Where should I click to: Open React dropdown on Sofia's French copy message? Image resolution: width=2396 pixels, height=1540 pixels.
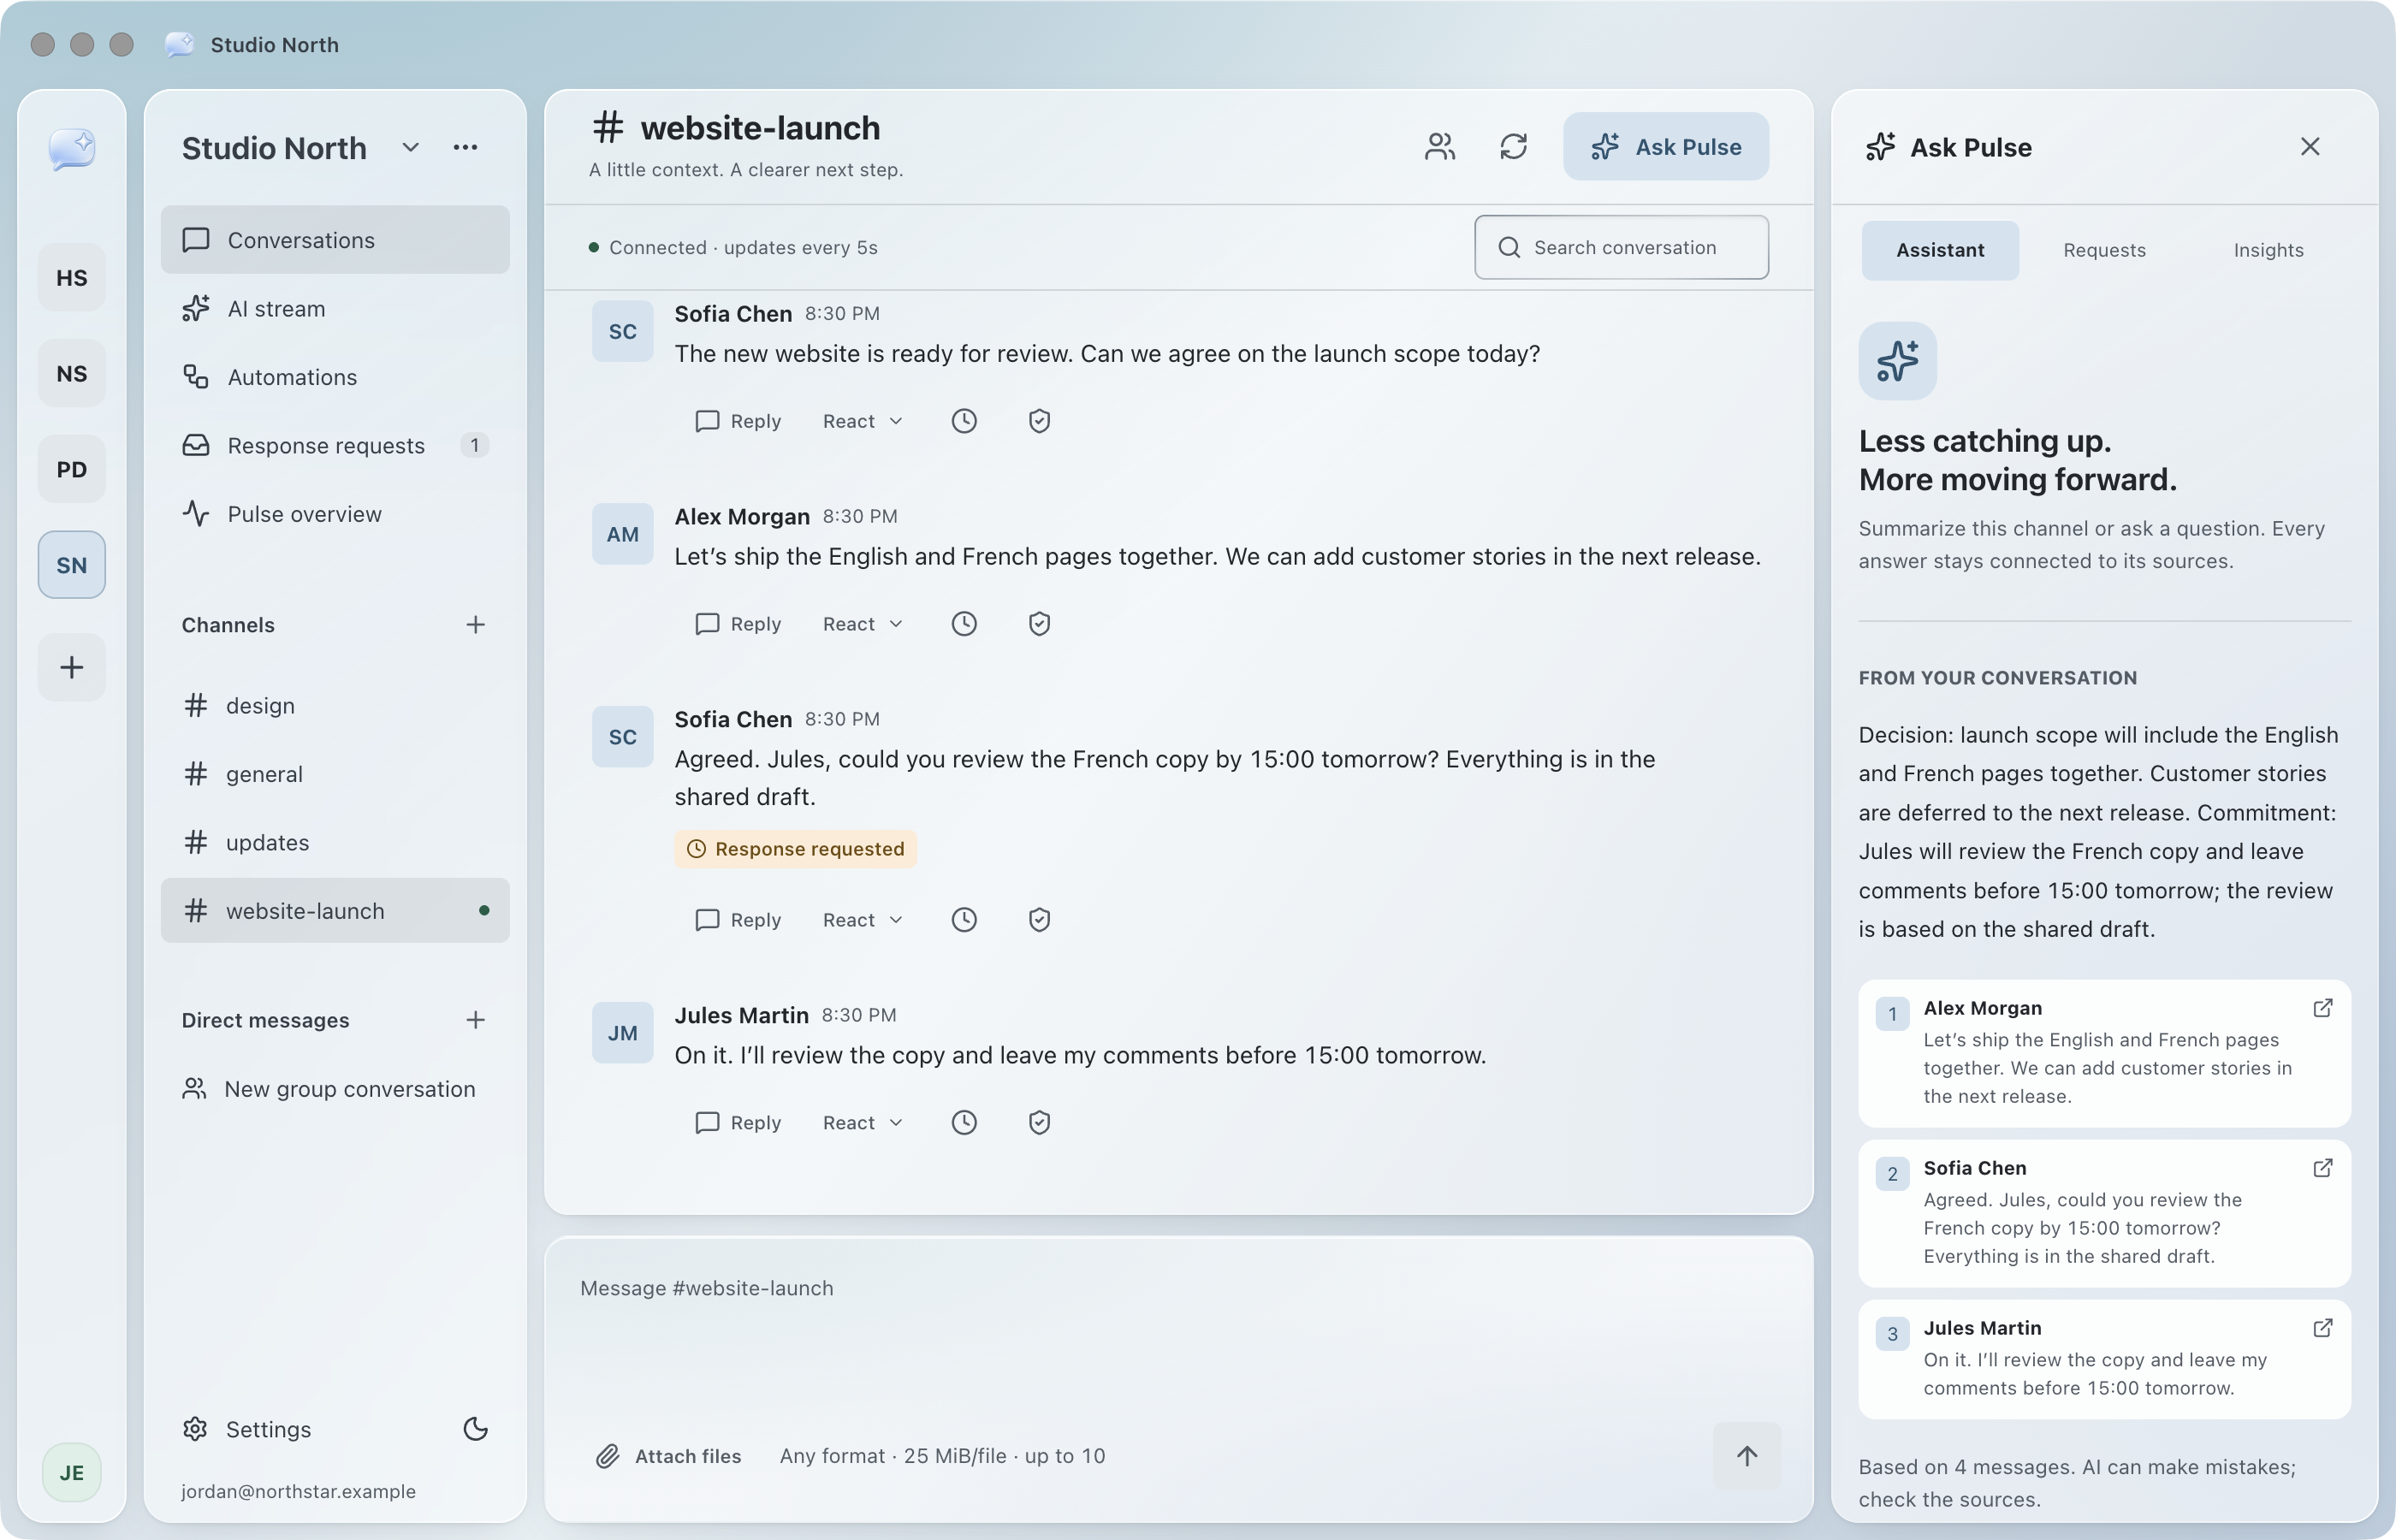pos(862,919)
